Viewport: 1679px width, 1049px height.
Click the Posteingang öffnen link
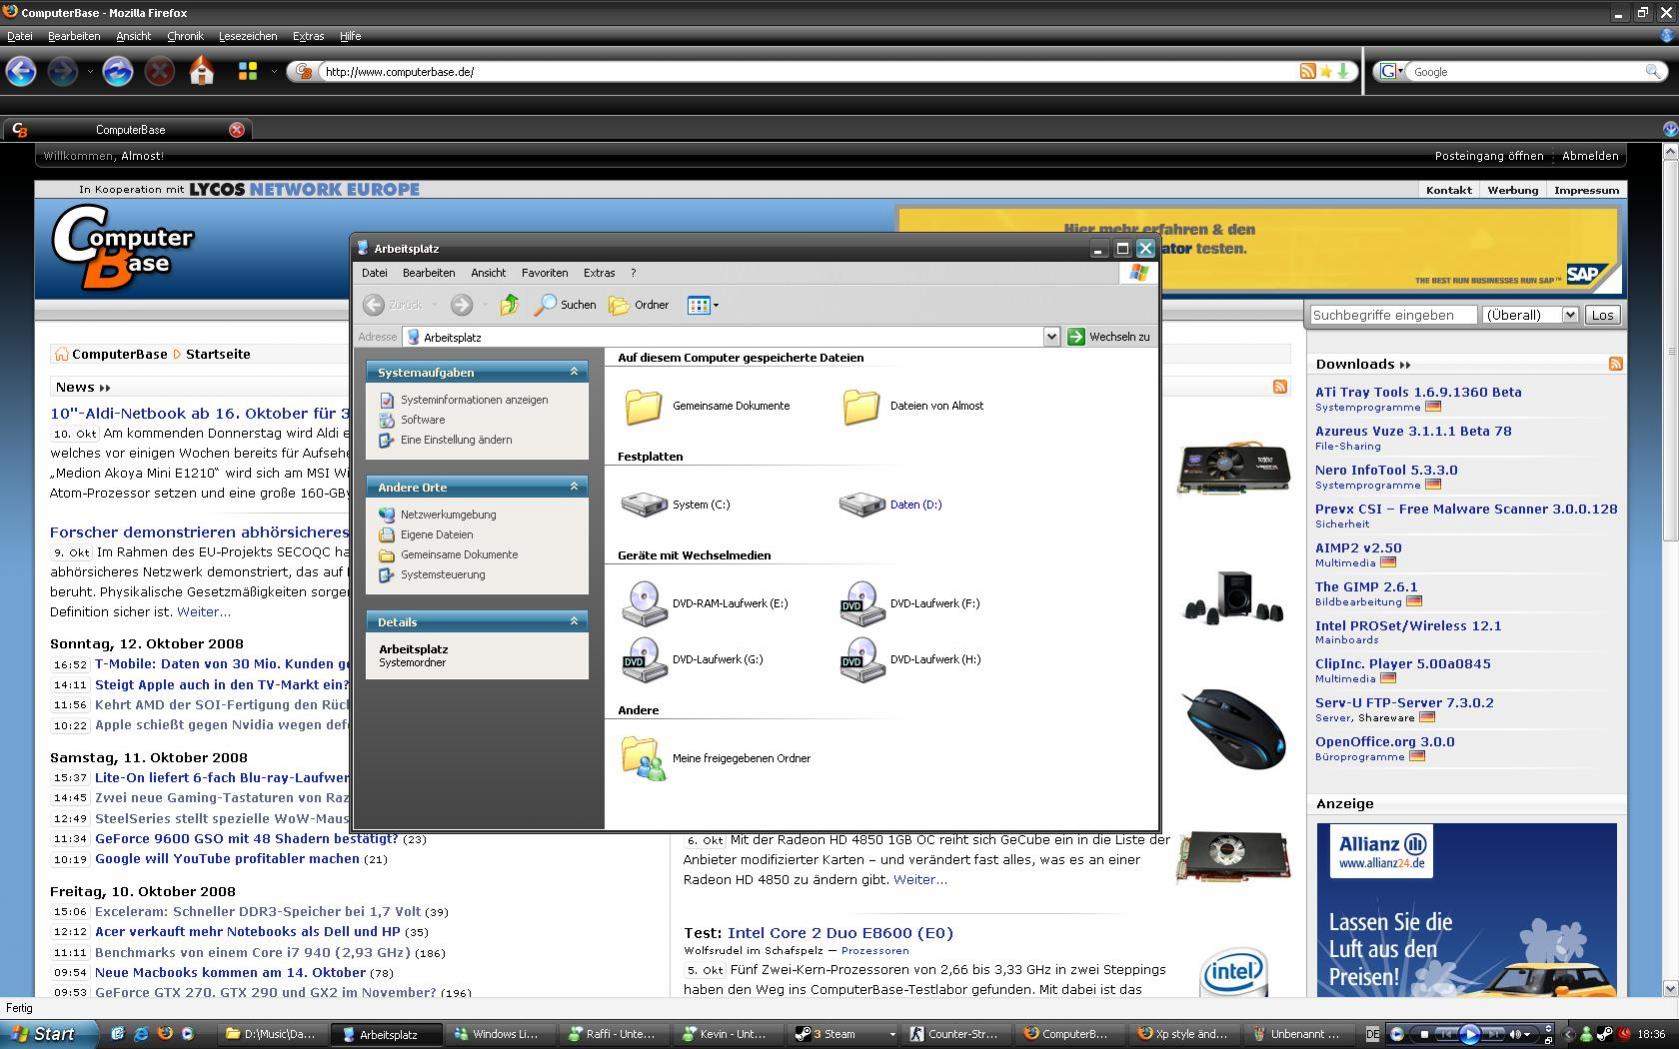(x=1489, y=156)
